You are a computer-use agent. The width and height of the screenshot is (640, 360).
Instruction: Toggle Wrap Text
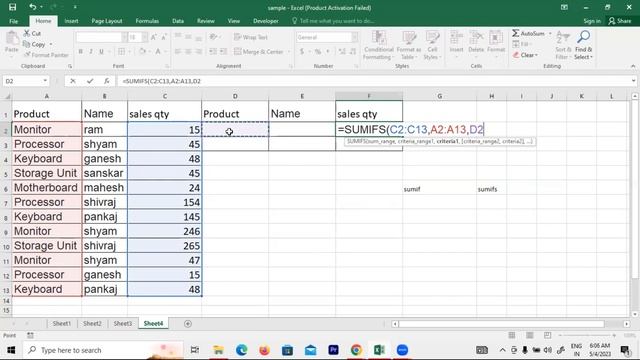pyautogui.click(x=251, y=37)
